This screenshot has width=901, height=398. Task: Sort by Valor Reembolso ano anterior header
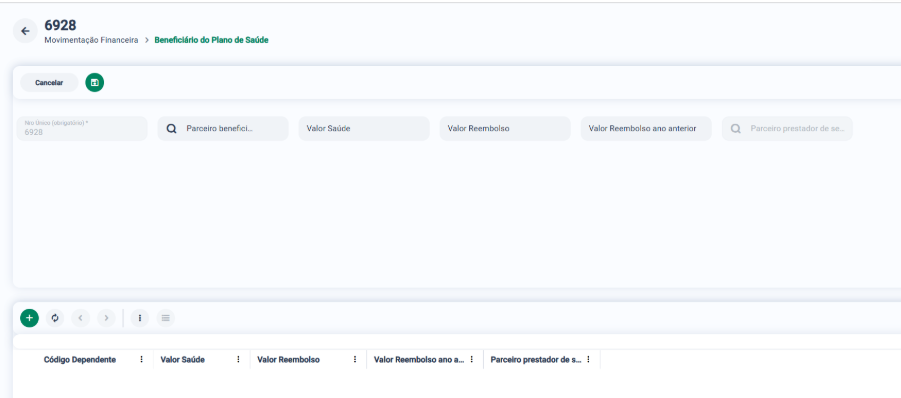point(419,360)
